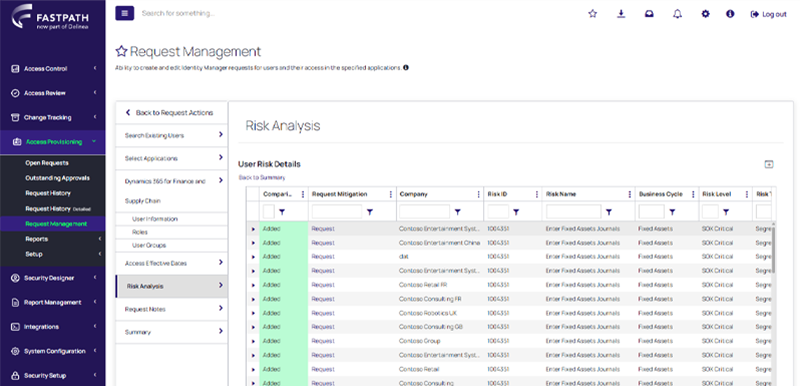Expand Change Tracking sidebar menu
The height and width of the screenshot is (386, 800).
click(53, 118)
